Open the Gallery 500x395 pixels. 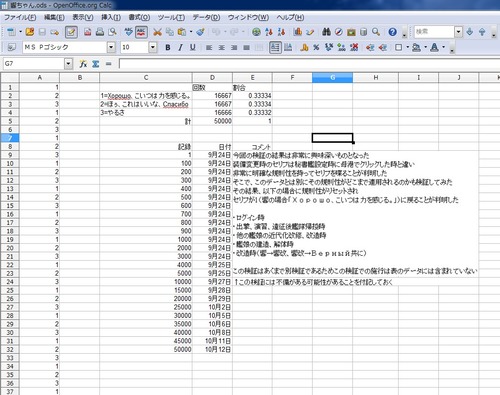pos(351,32)
